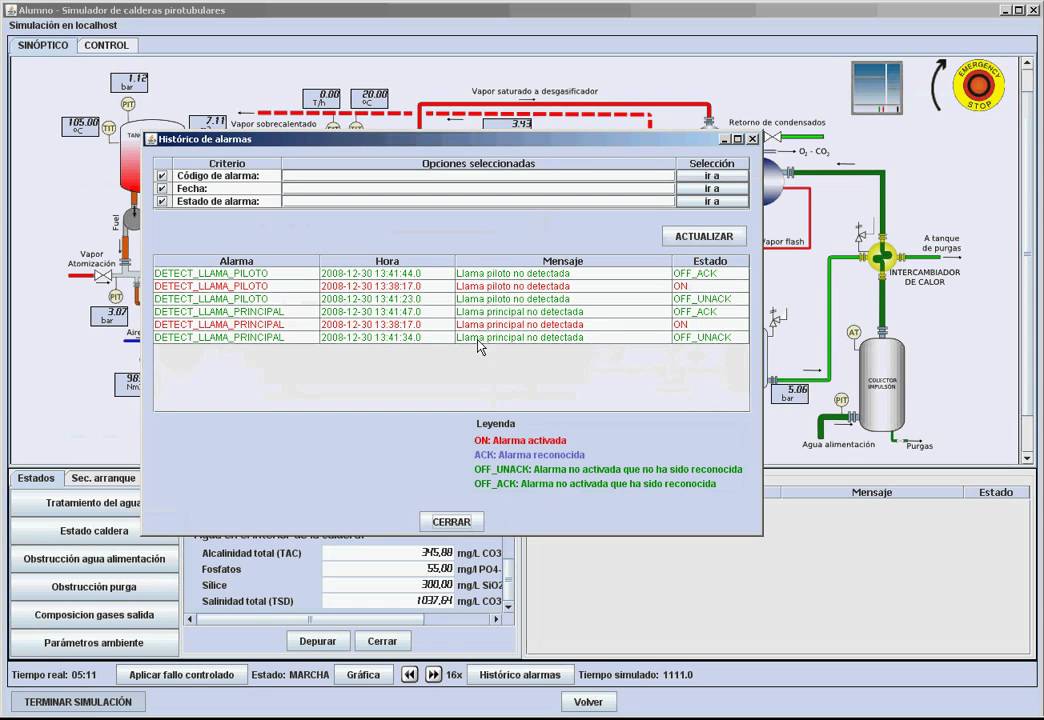Click the horizontal scrollbar left arrow in water panel
The height and width of the screenshot is (720, 1044).
pos(190,619)
